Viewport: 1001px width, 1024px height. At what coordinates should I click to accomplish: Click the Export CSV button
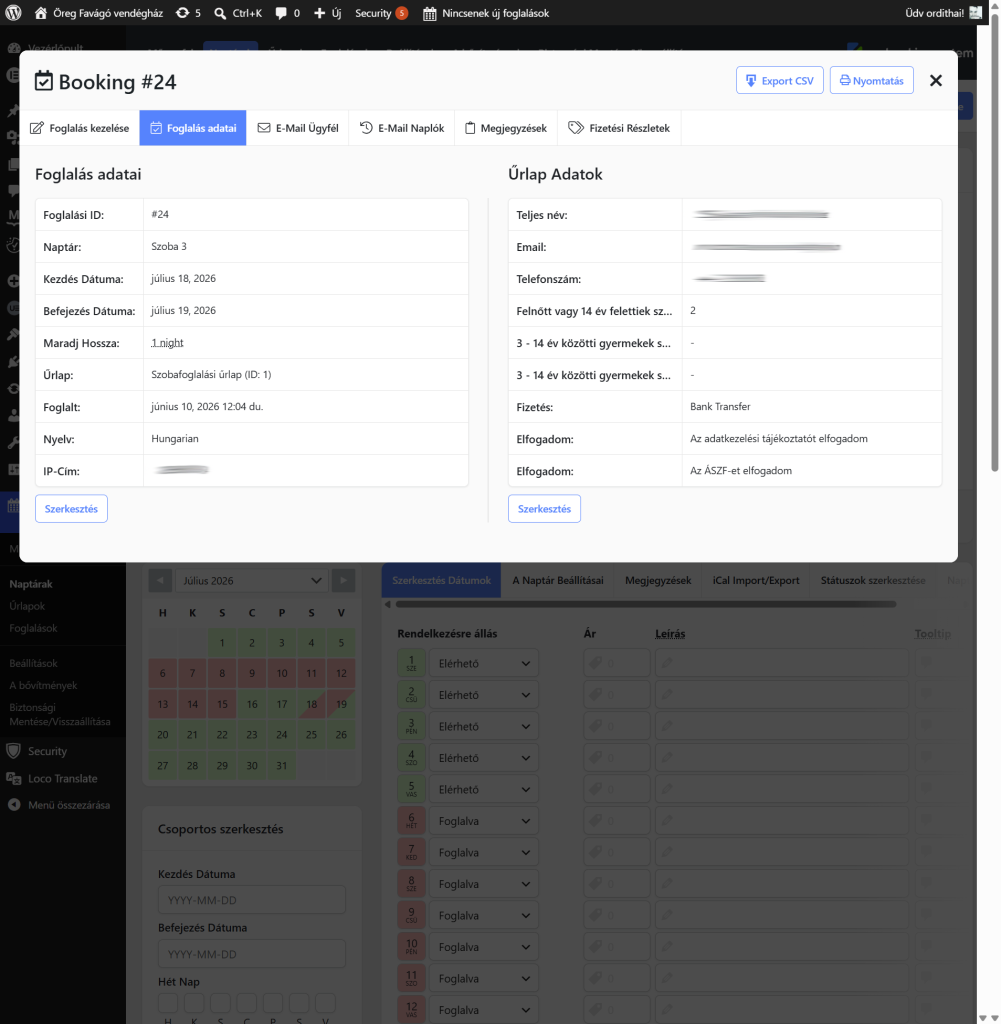click(x=780, y=80)
